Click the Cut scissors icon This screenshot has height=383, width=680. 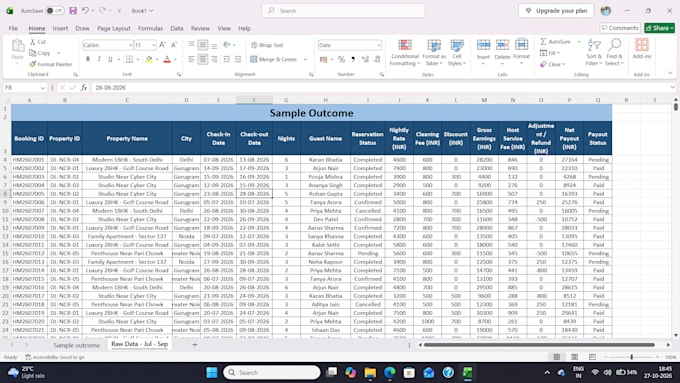(x=33, y=42)
